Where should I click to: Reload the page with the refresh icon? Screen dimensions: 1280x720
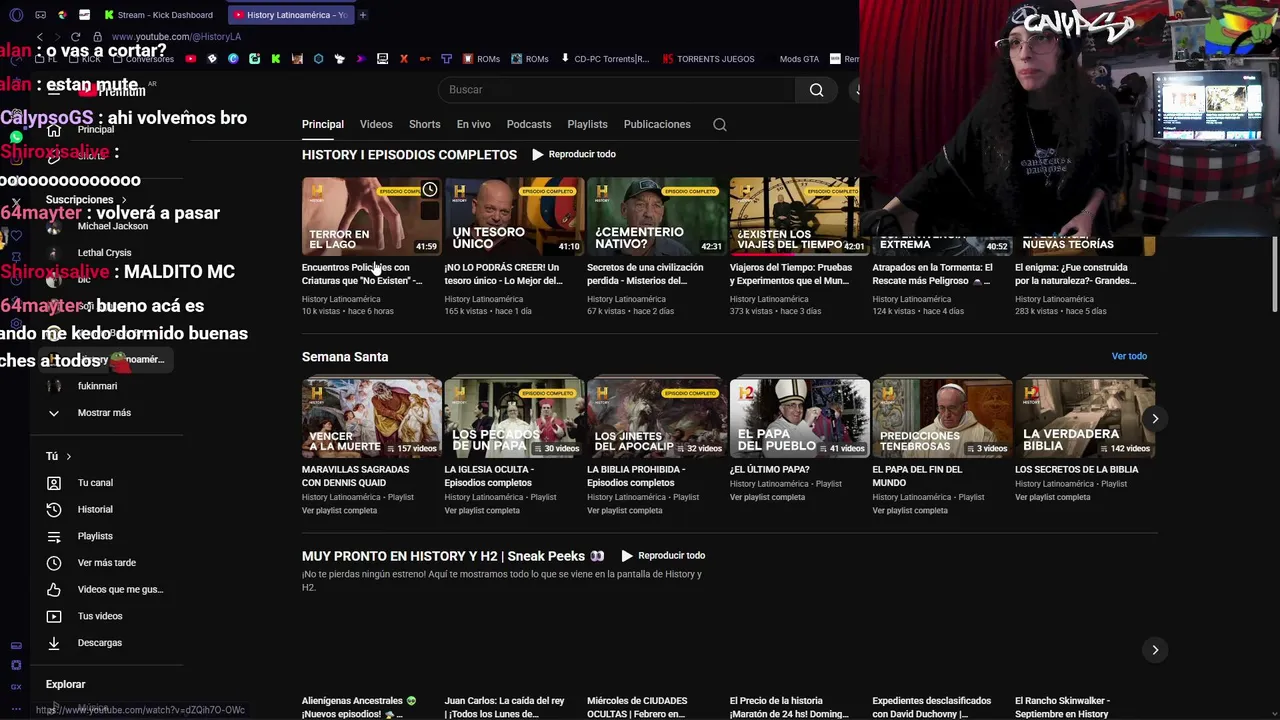tap(75, 37)
